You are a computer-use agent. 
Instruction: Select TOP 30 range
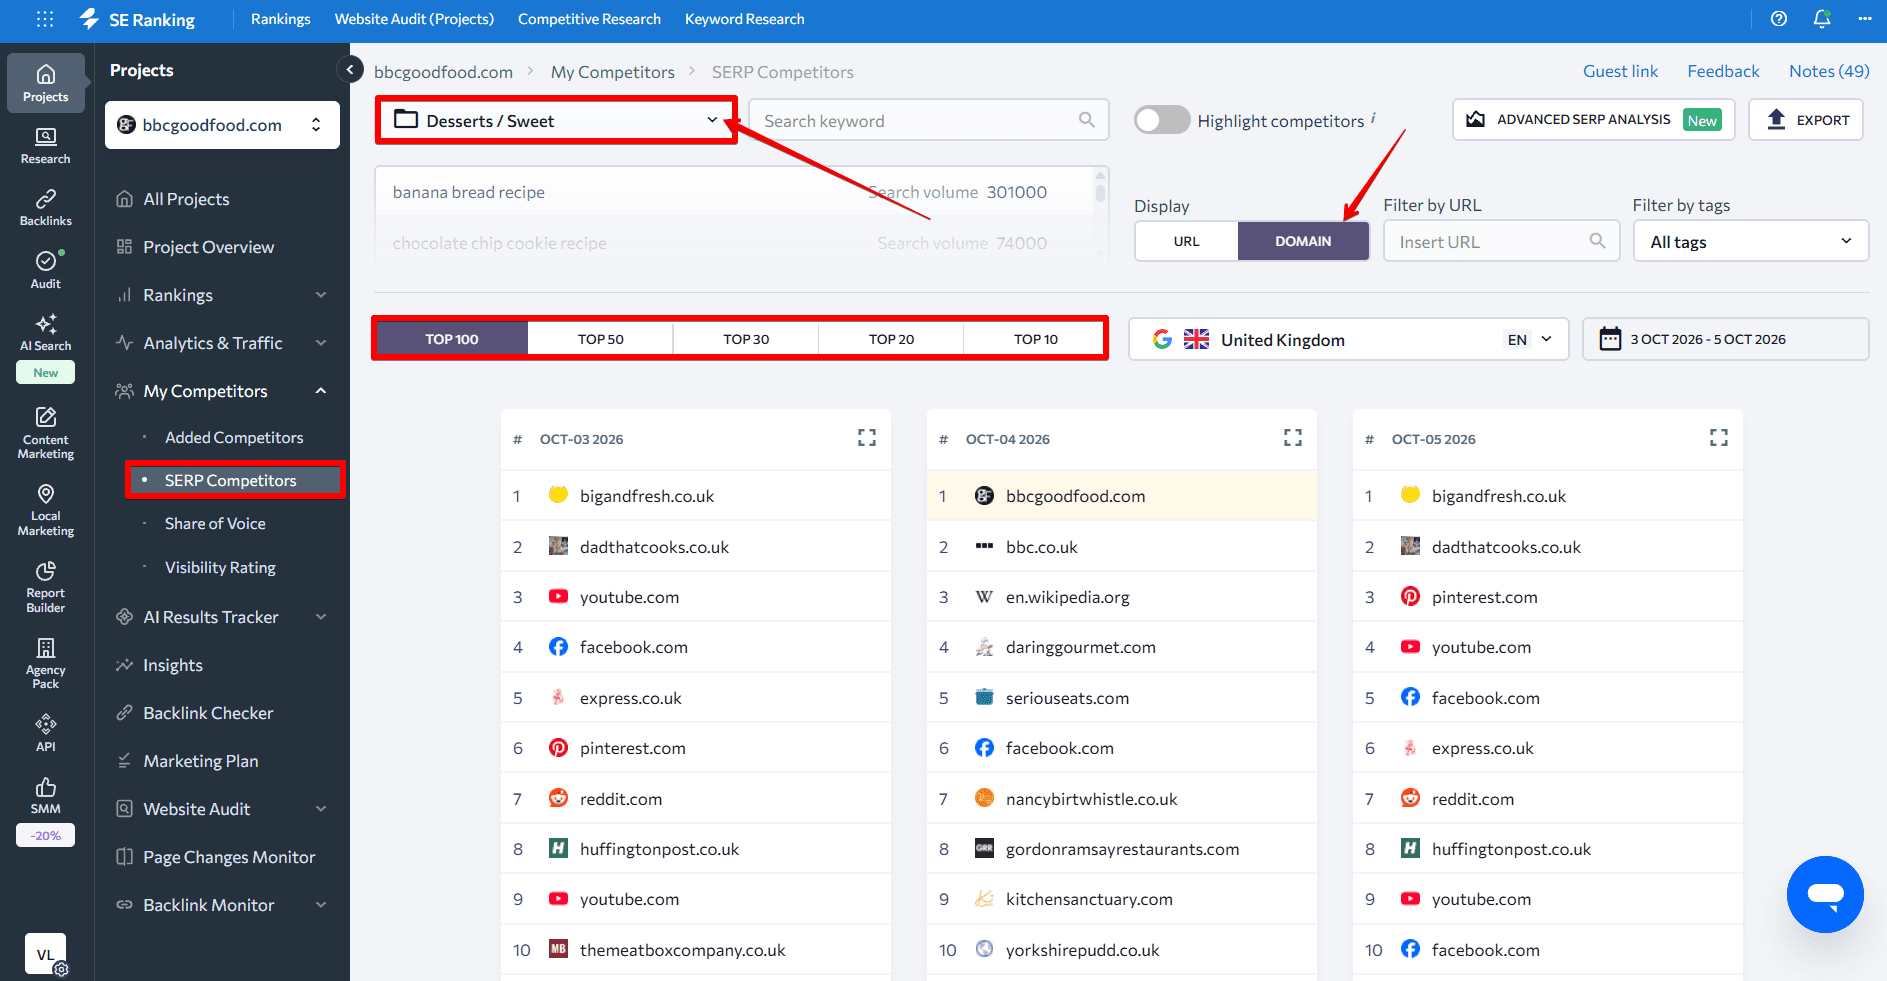pyautogui.click(x=746, y=339)
